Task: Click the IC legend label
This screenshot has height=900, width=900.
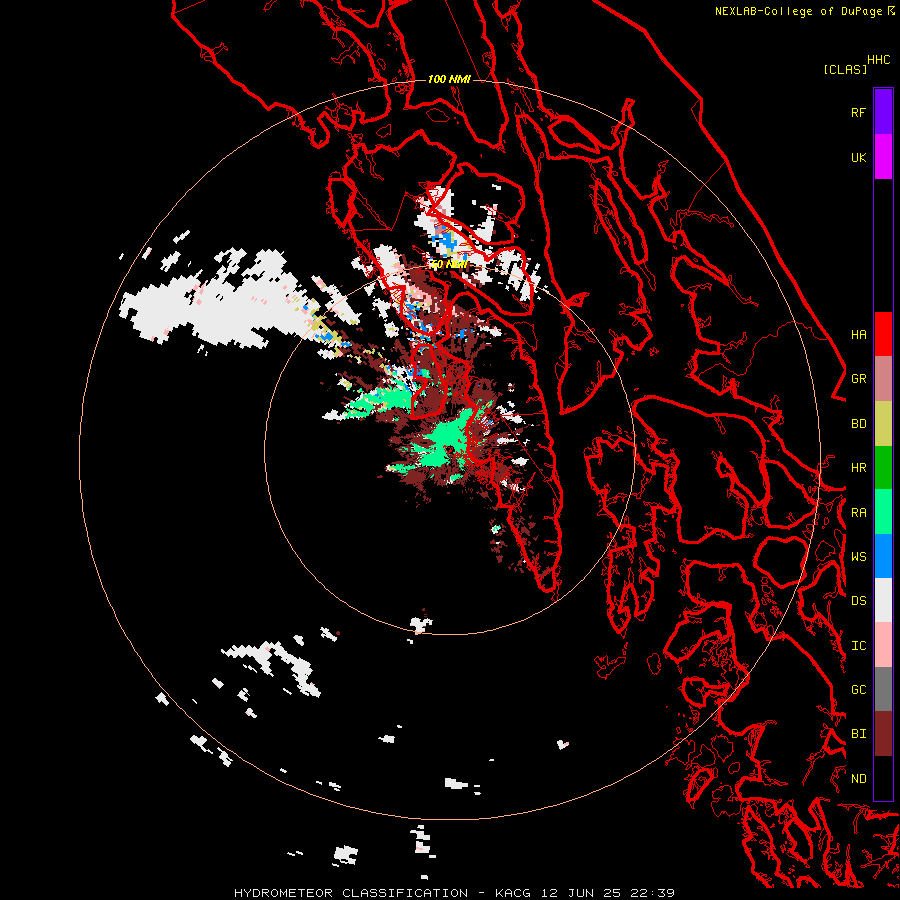Action: (858, 646)
